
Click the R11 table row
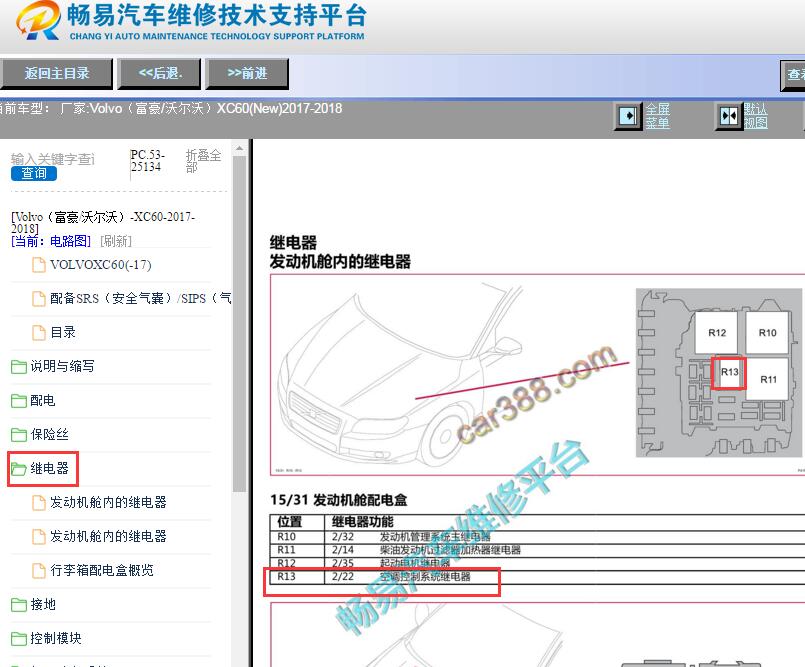click(x=537, y=550)
